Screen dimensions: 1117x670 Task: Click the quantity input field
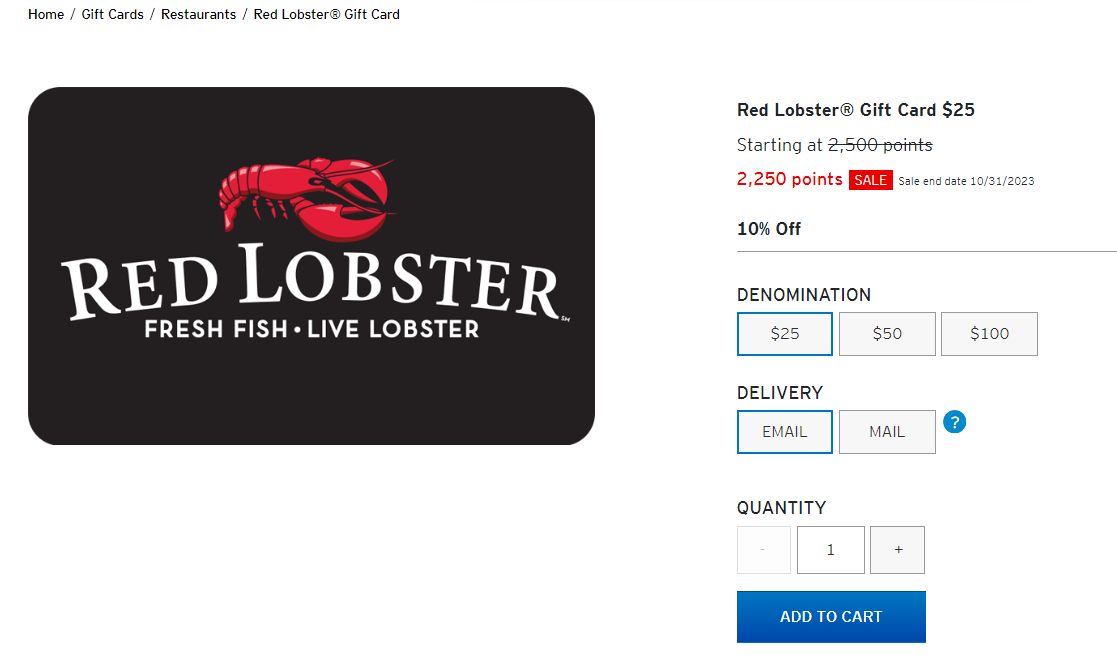tap(830, 550)
